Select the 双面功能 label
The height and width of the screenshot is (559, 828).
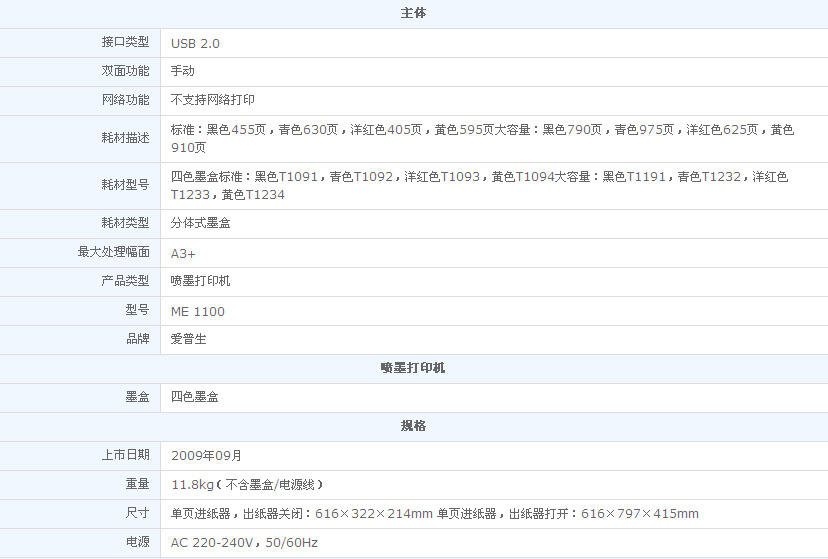click(x=125, y=71)
